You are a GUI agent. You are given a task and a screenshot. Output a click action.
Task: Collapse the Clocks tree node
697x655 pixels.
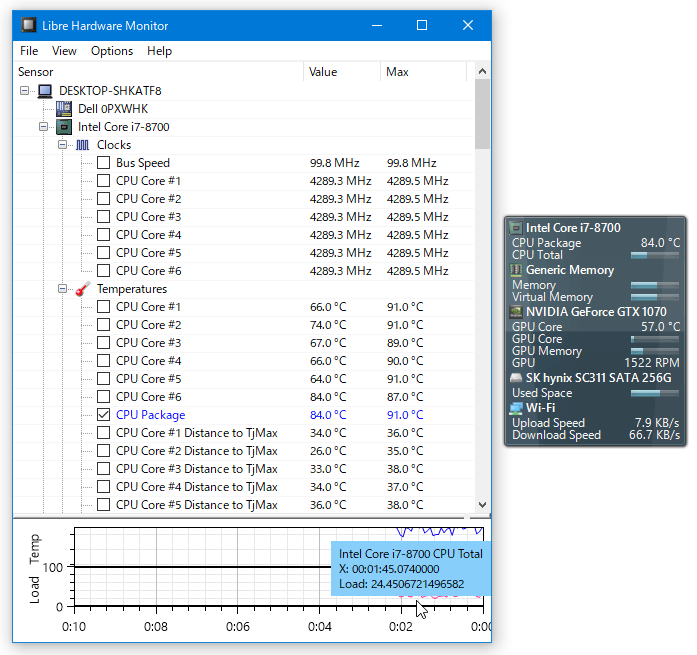[62, 145]
